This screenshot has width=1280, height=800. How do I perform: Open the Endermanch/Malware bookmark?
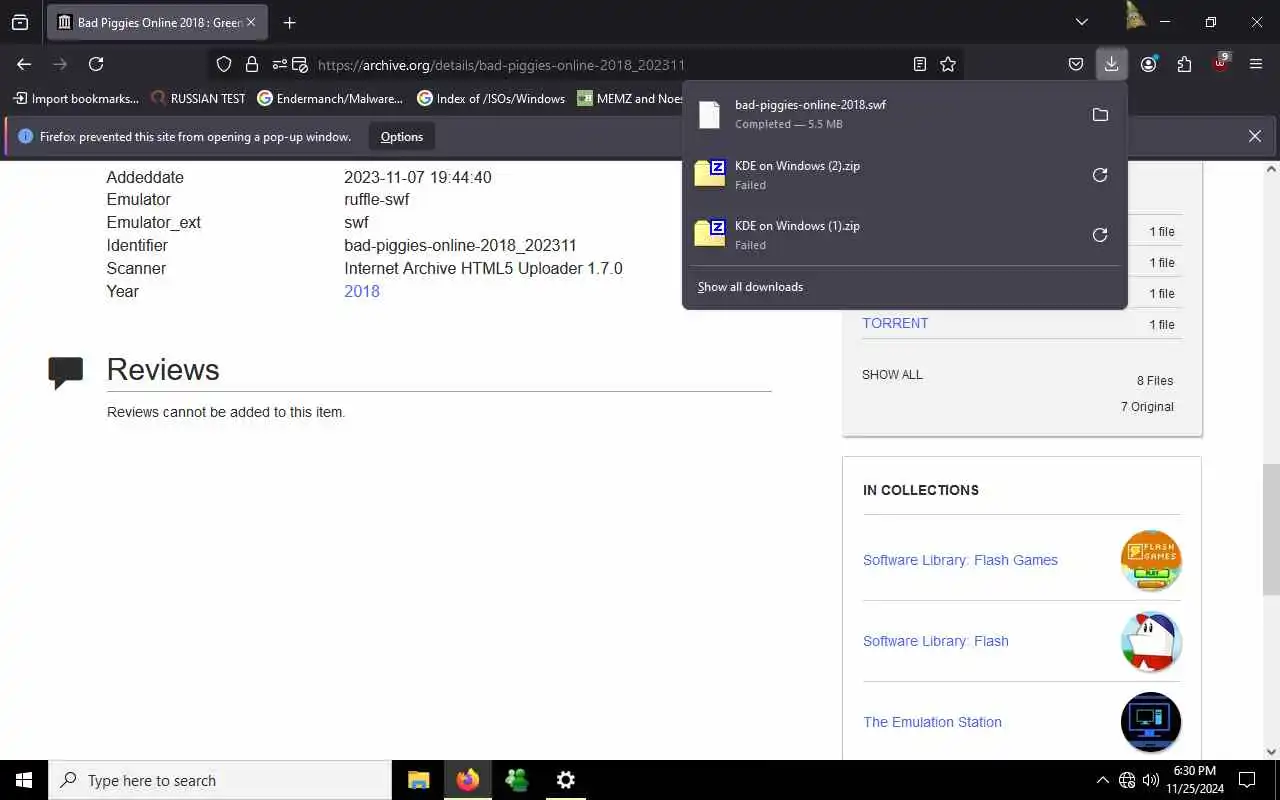point(330,98)
